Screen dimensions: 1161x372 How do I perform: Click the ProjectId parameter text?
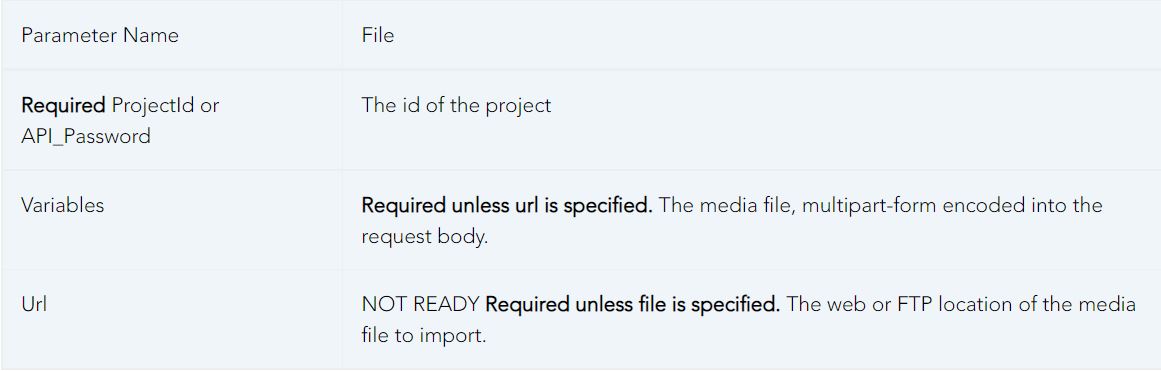click(x=153, y=105)
